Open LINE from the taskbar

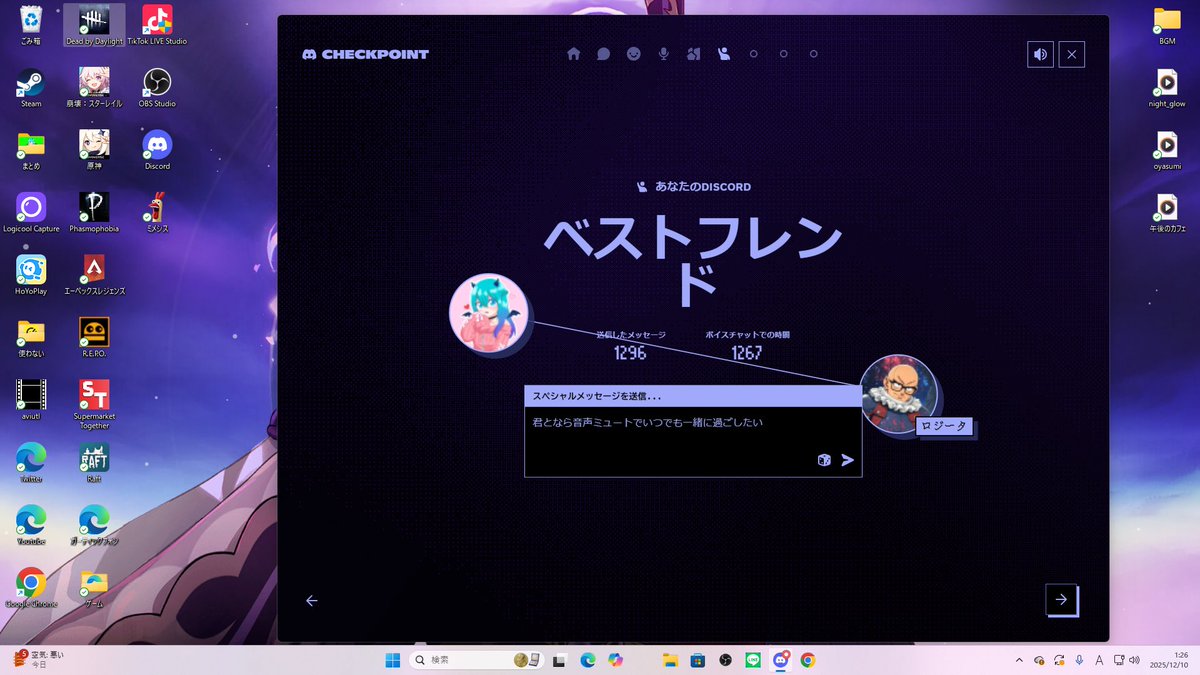[x=753, y=660]
